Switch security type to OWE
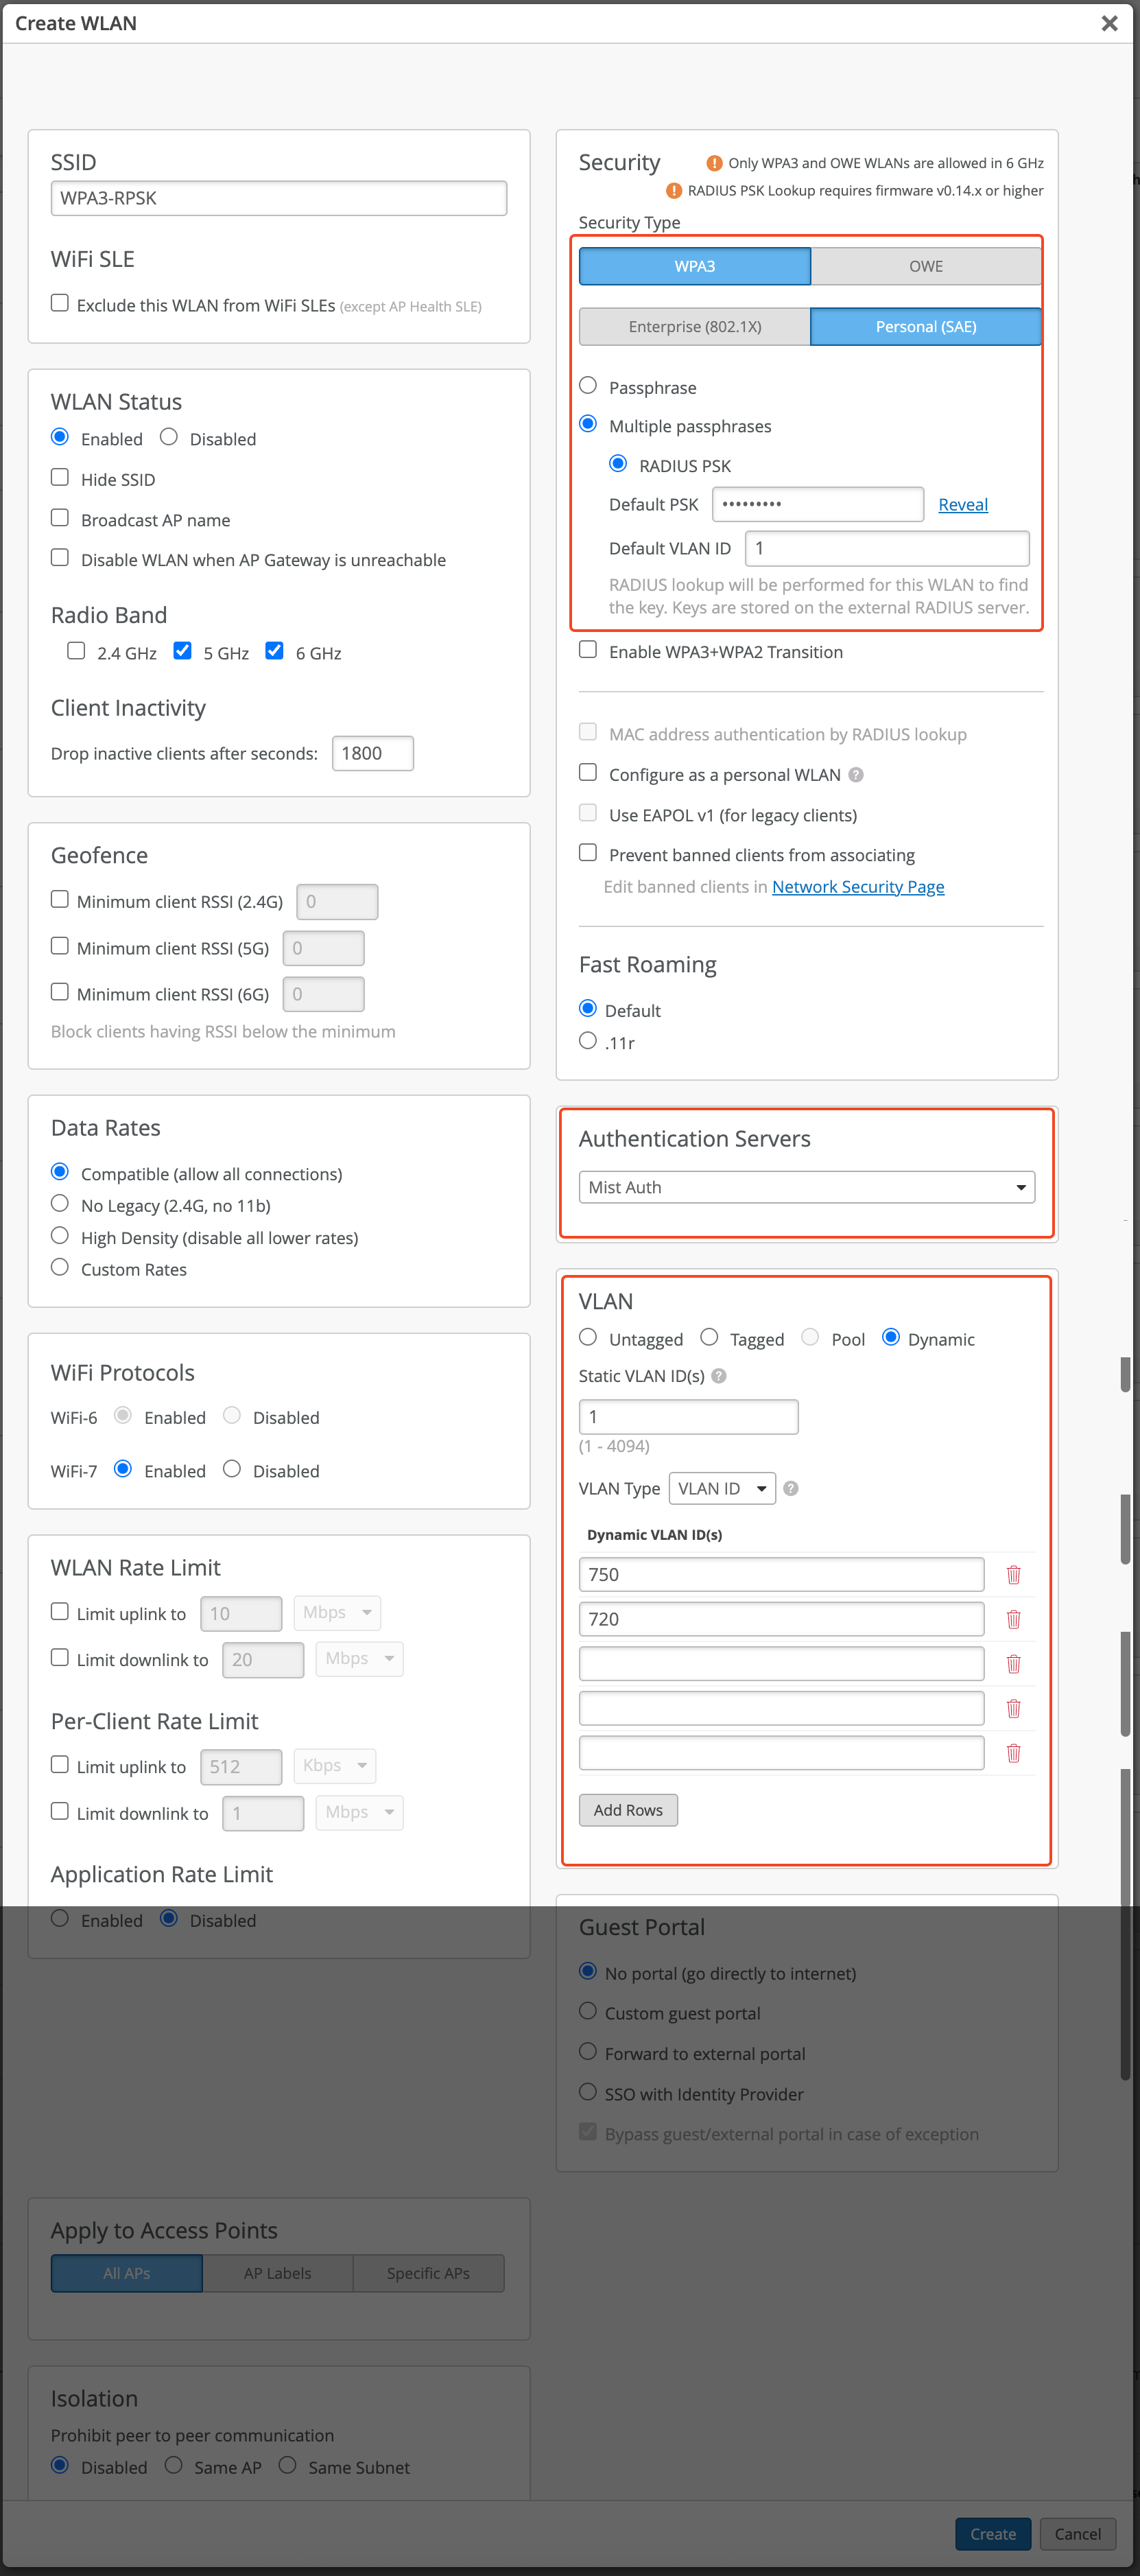 pos(925,266)
